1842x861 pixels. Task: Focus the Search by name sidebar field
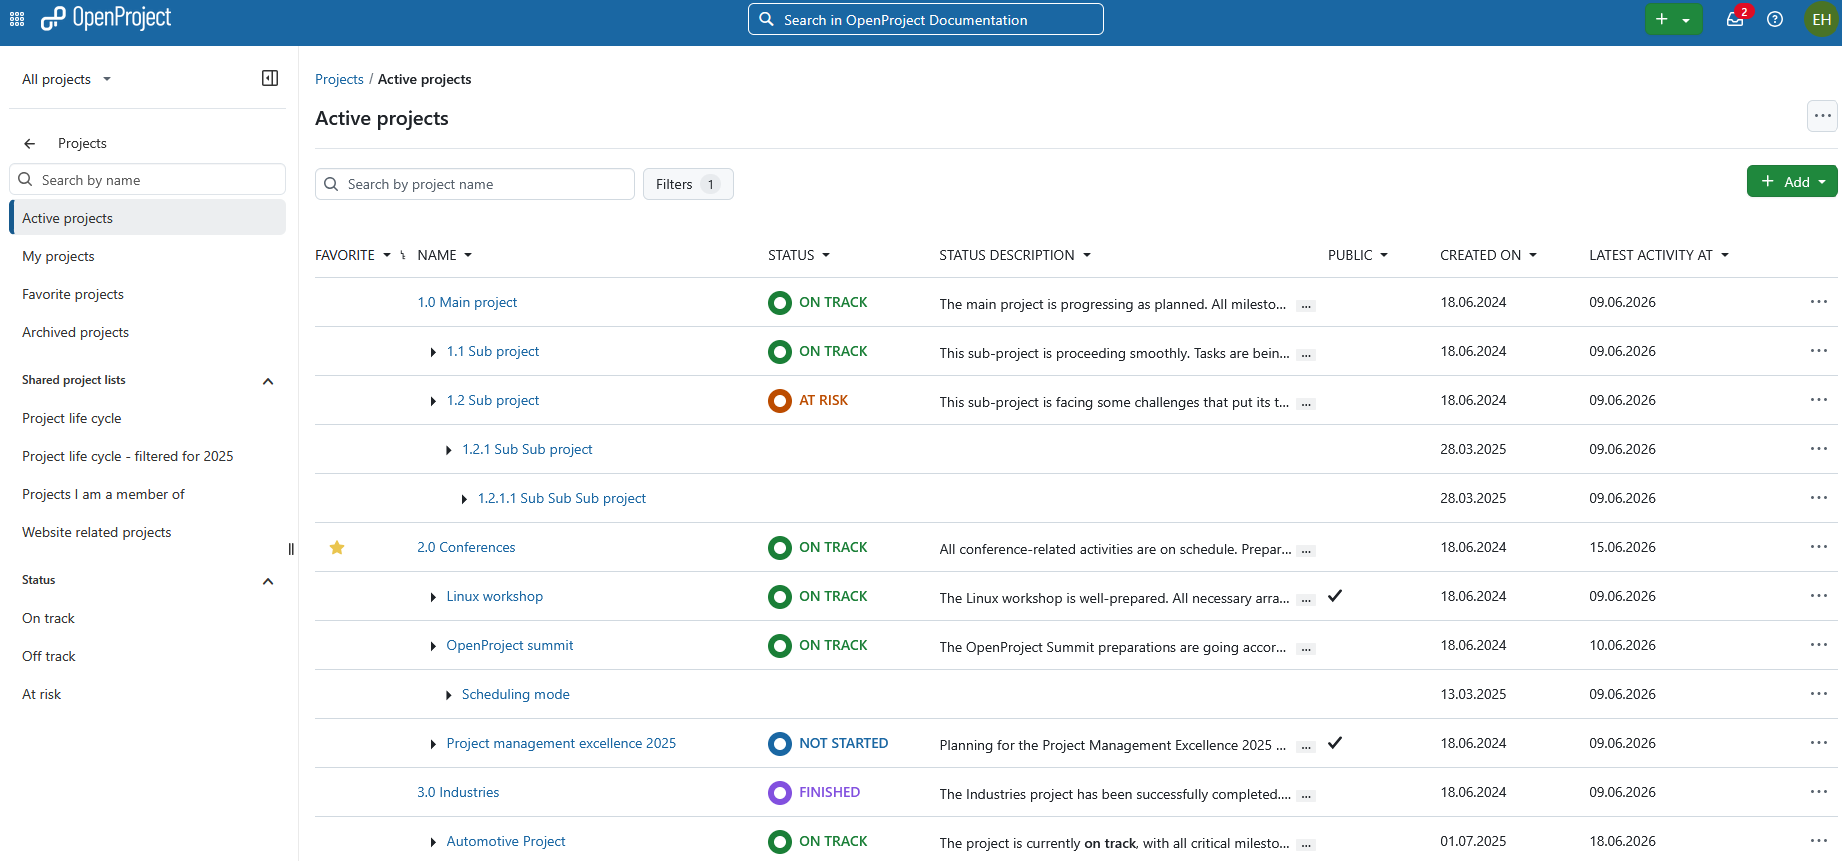tap(147, 180)
